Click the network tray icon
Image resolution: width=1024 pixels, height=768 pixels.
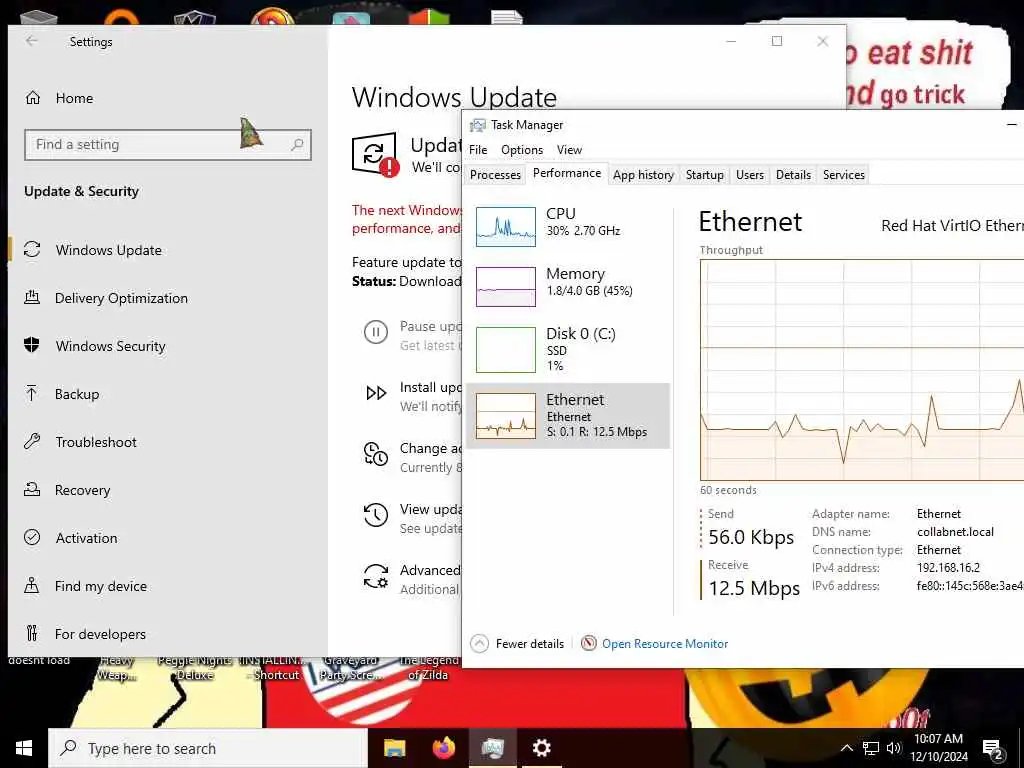click(x=871, y=748)
